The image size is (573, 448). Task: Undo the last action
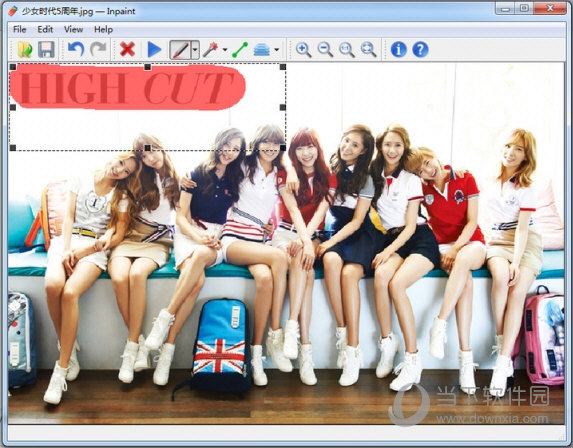click(x=76, y=49)
